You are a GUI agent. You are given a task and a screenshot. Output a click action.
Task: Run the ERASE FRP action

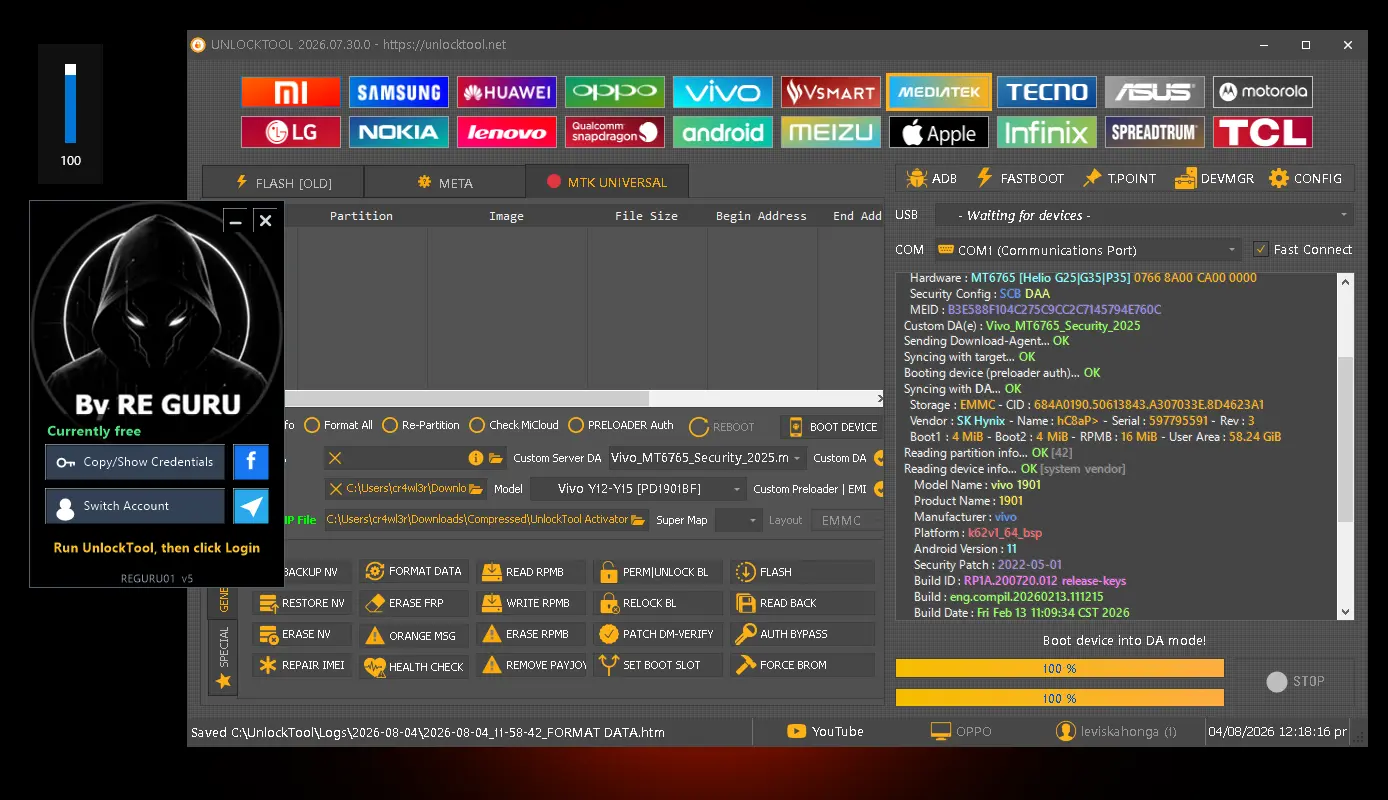tap(414, 603)
